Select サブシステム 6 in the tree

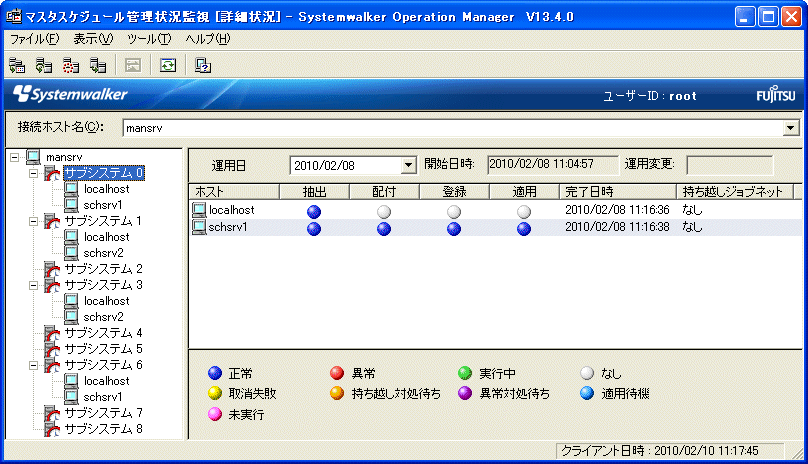(103, 365)
